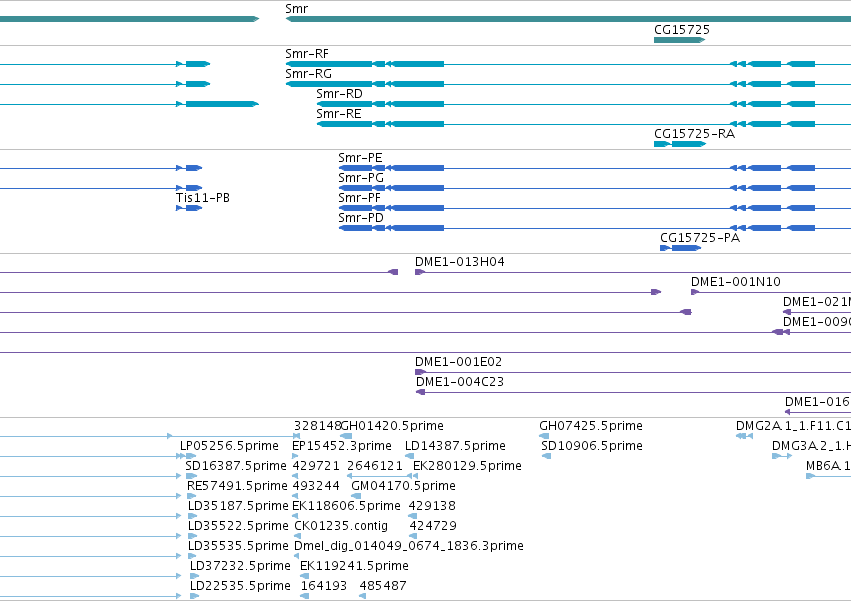Select the 429138 label
Image resolution: width=851 pixels, height=601 pixels.
(x=432, y=507)
